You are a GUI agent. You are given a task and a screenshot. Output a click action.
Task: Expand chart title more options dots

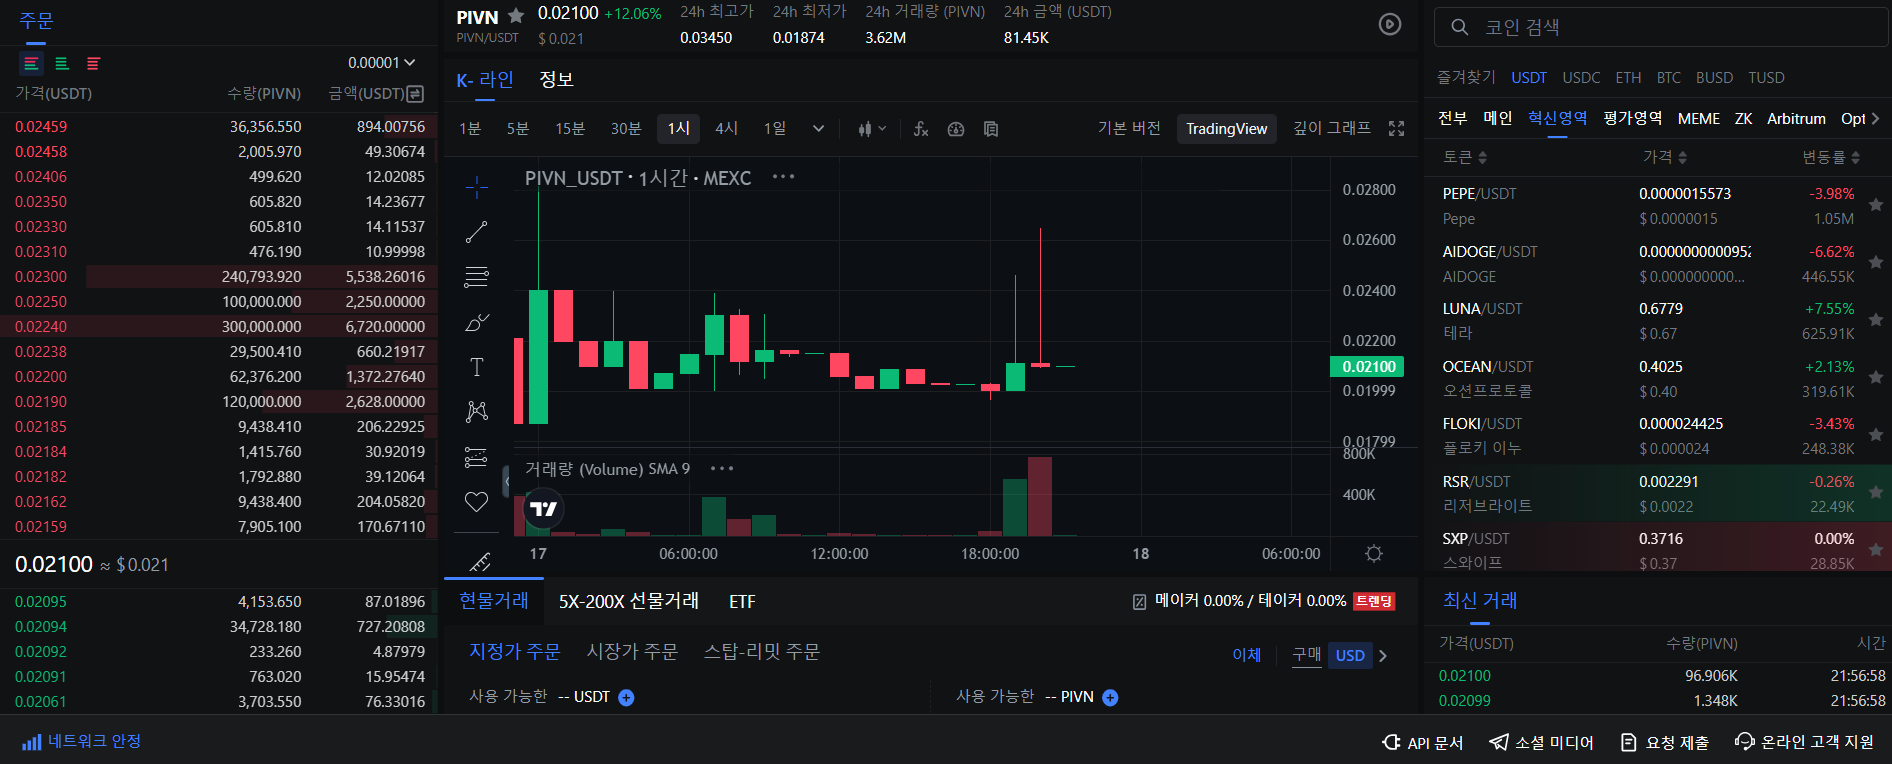783,177
